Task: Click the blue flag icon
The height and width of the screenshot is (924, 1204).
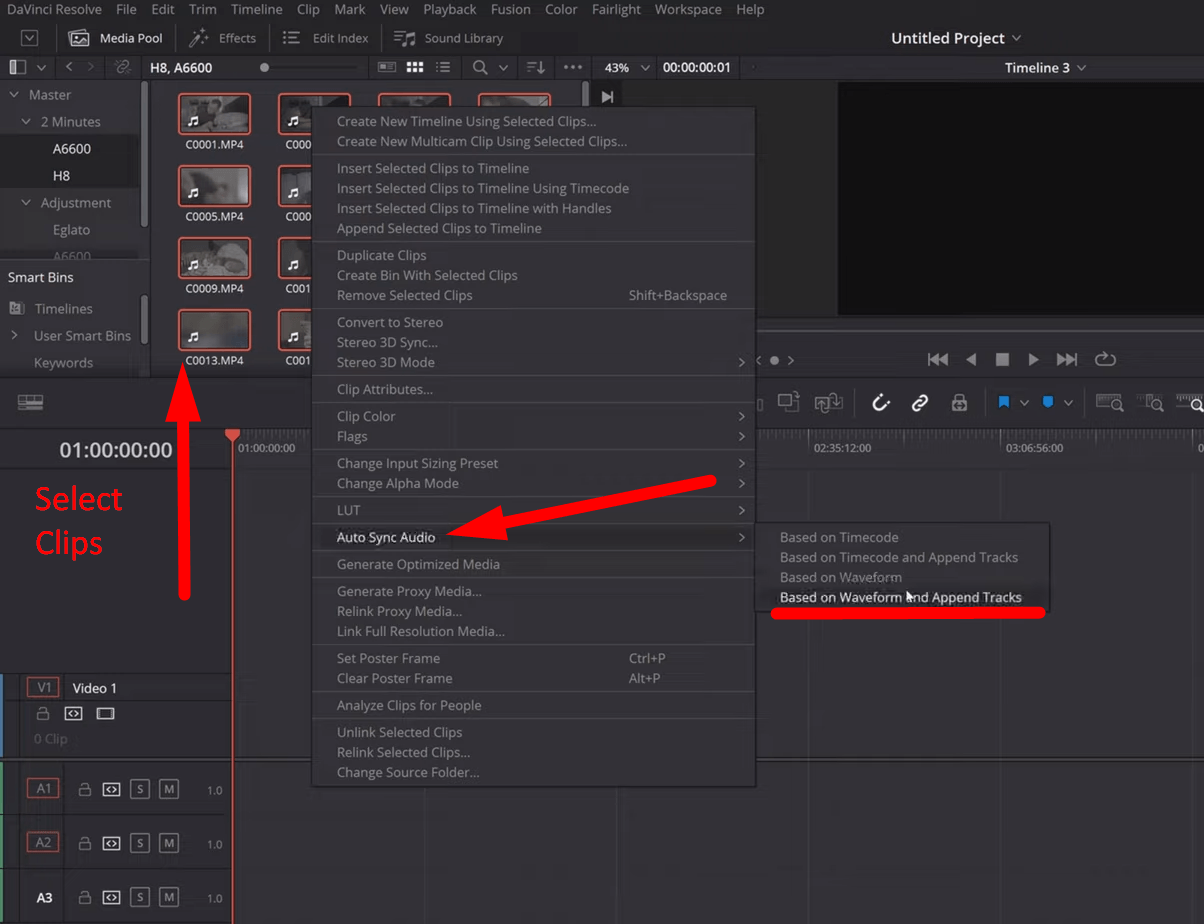Action: (1003, 402)
